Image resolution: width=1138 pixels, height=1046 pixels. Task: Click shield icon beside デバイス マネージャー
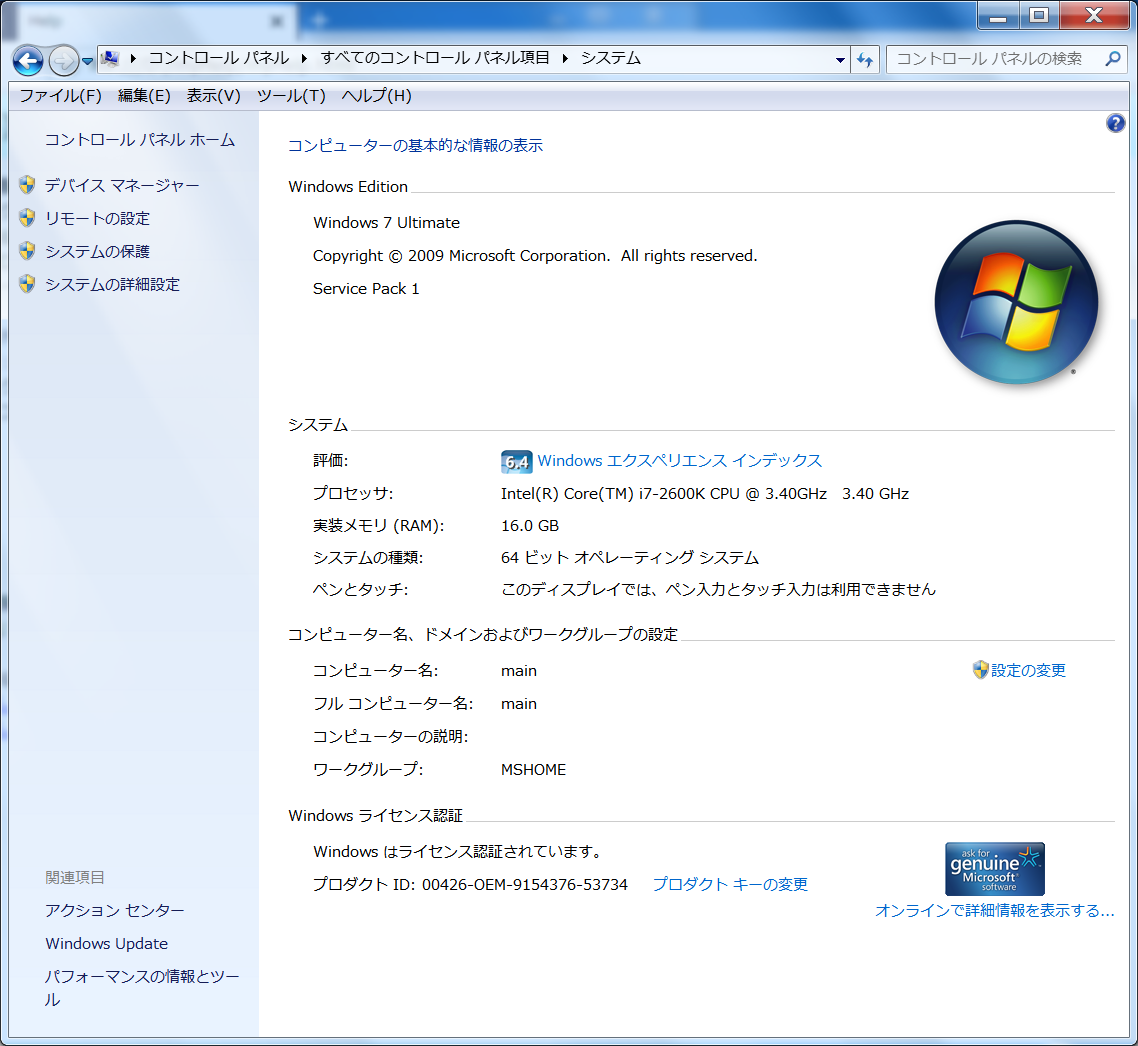point(28,185)
